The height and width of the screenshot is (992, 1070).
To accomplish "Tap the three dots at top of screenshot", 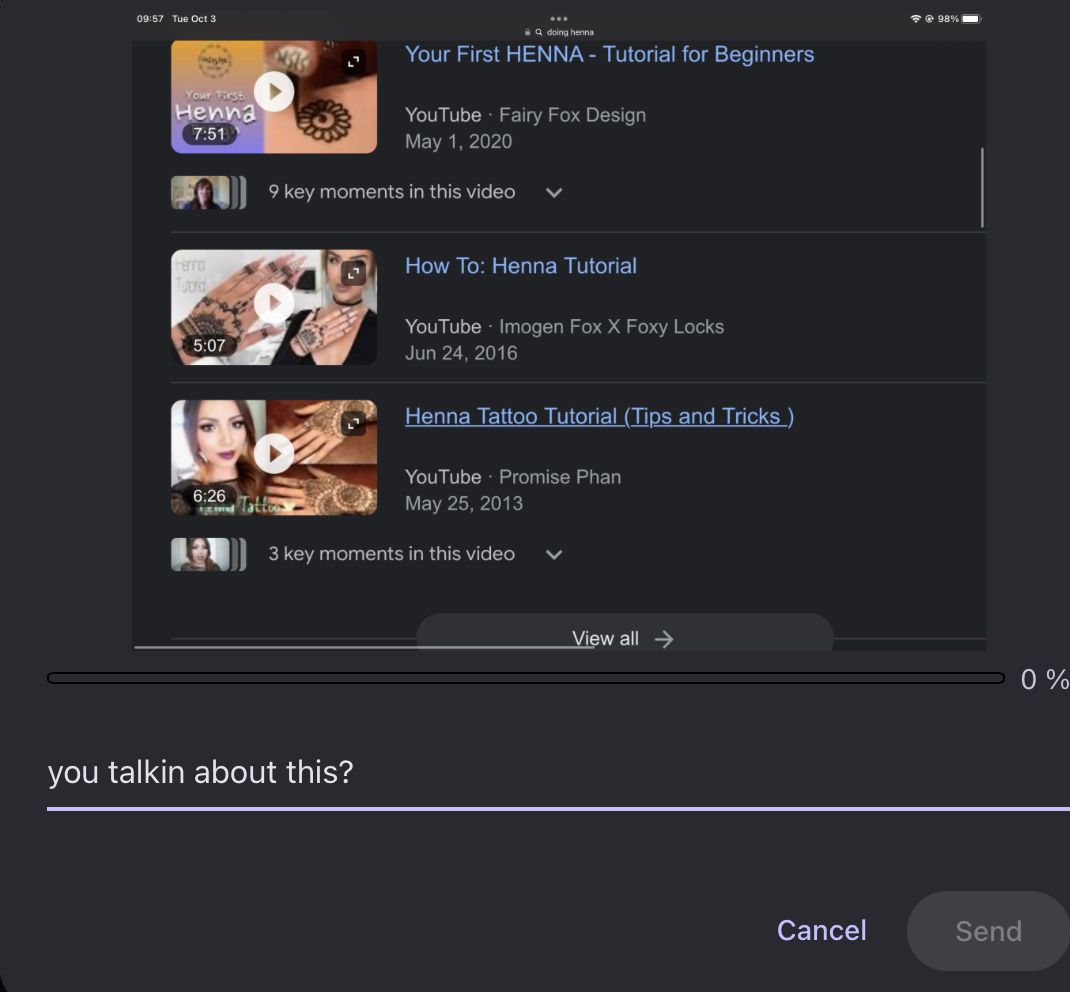I will pos(559,18).
